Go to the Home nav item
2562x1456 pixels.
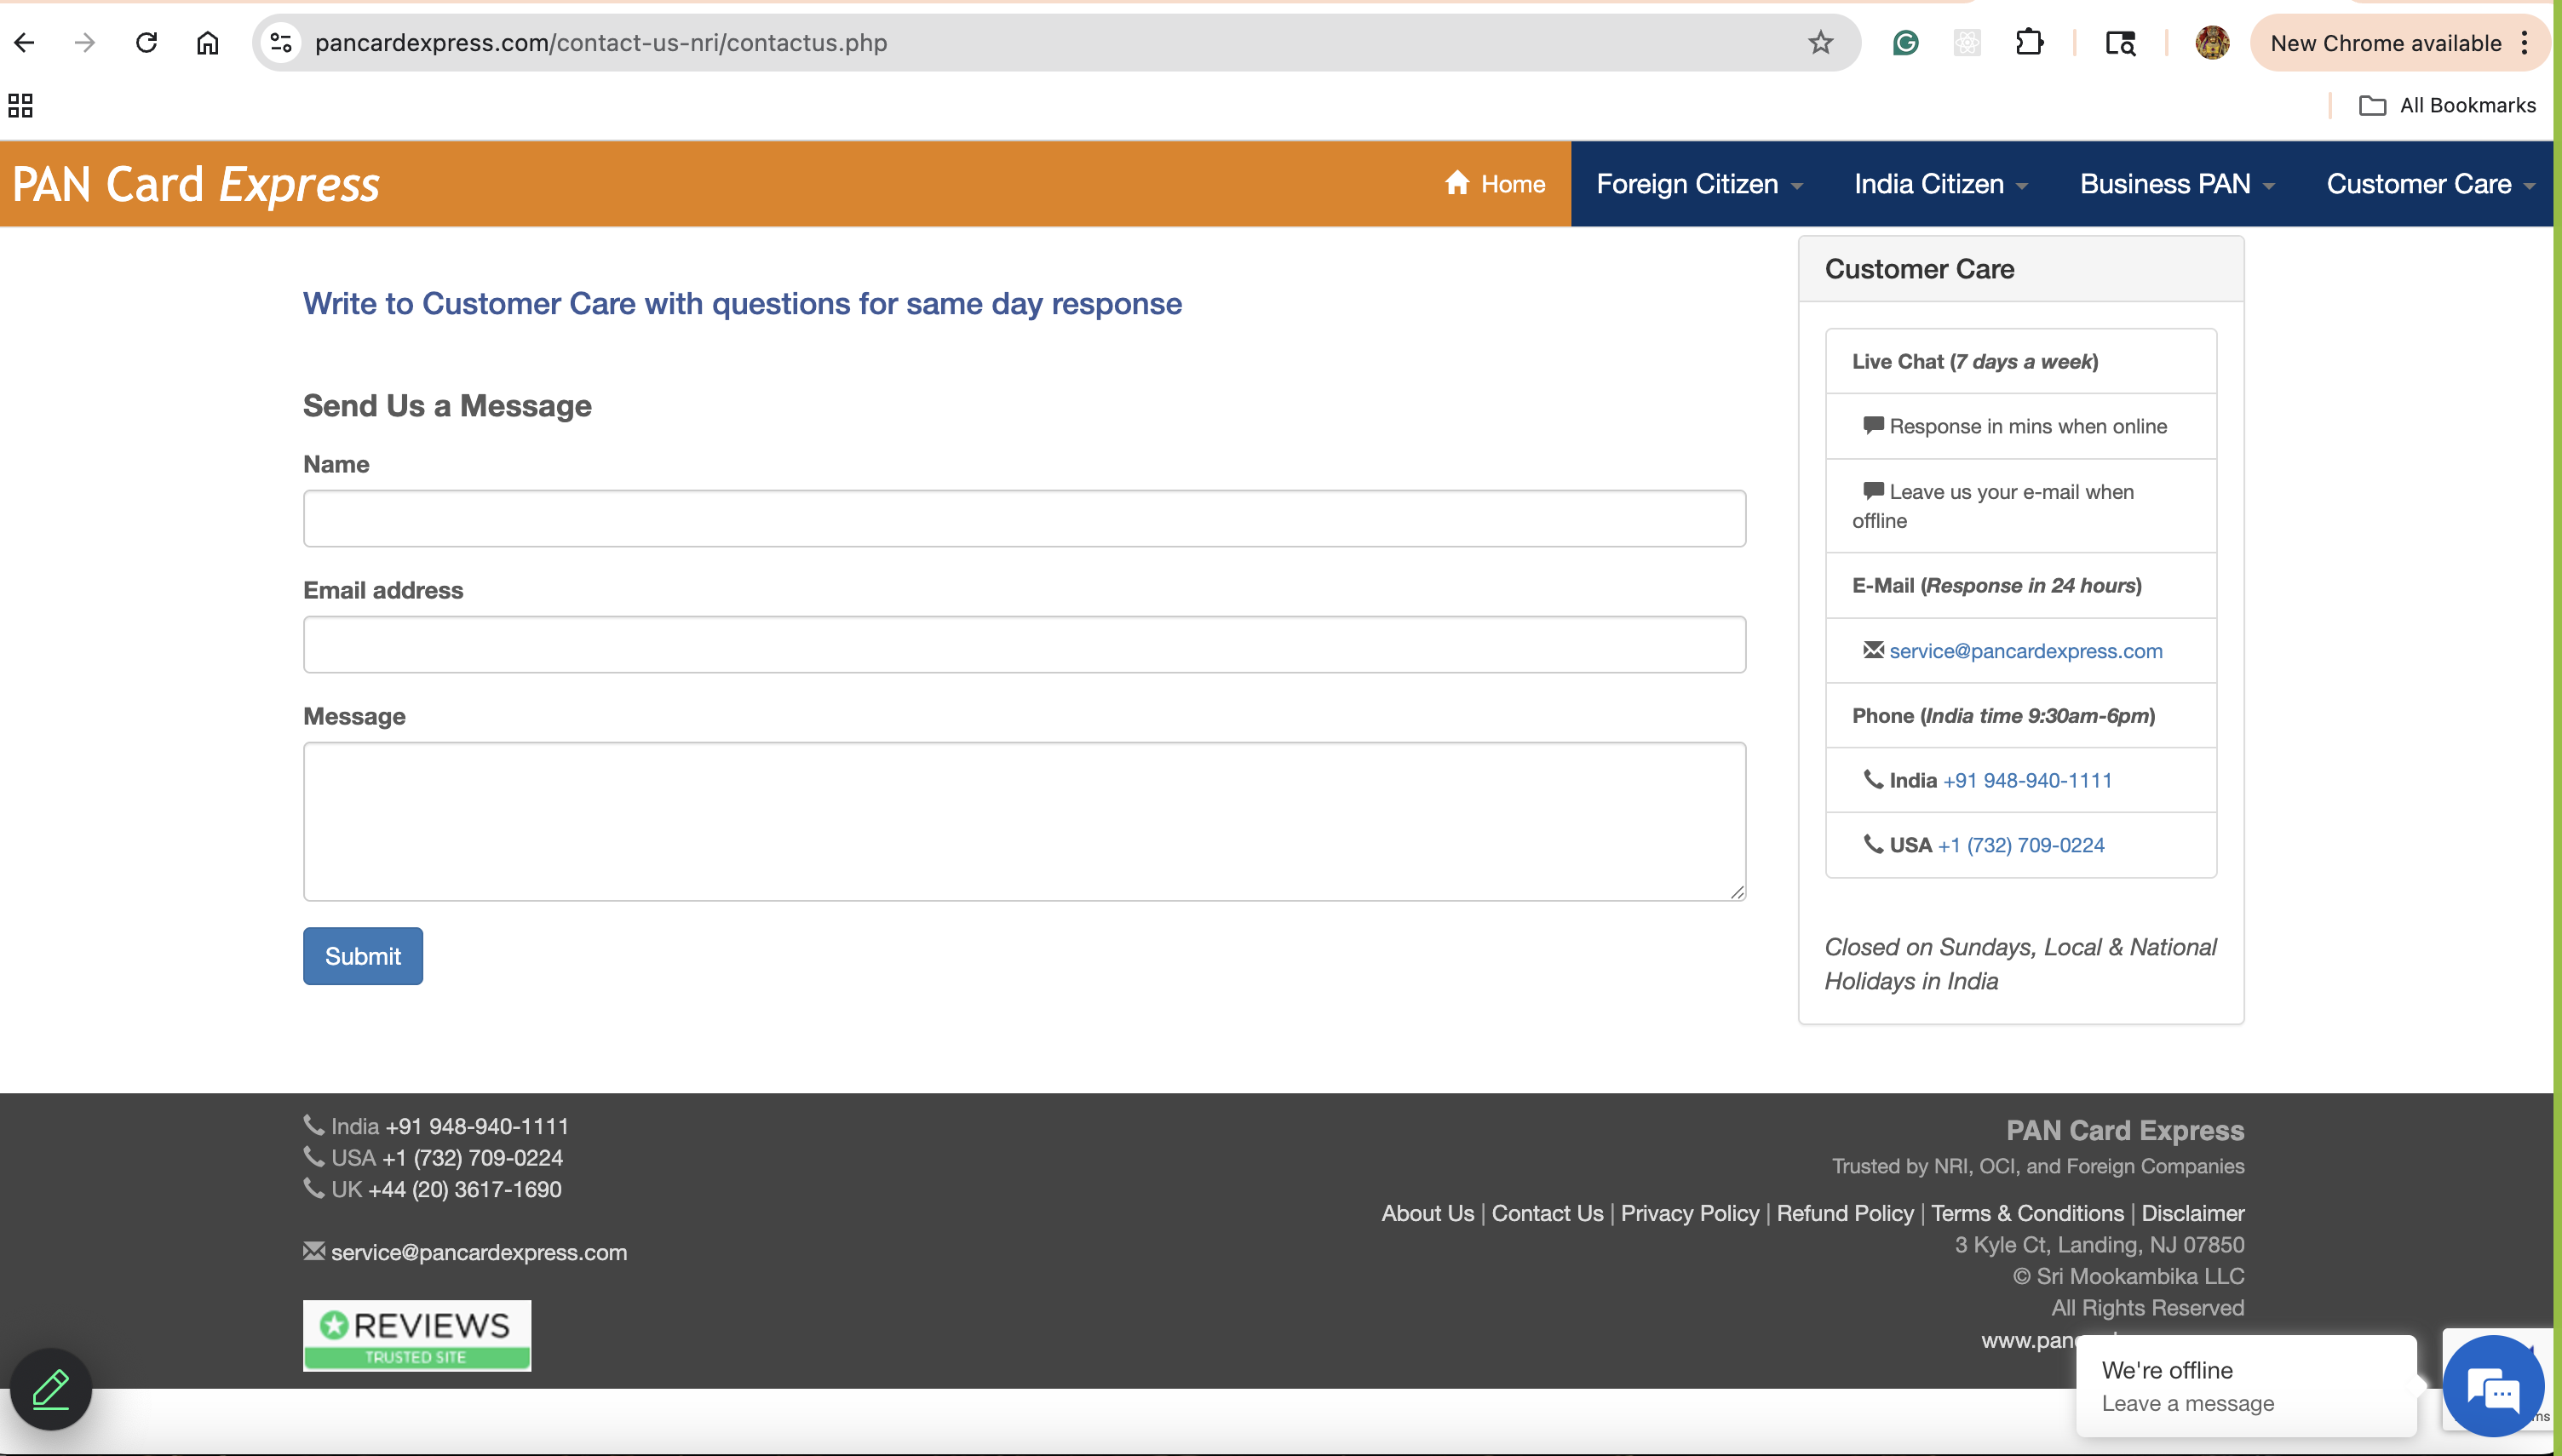tap(1495, 184)
